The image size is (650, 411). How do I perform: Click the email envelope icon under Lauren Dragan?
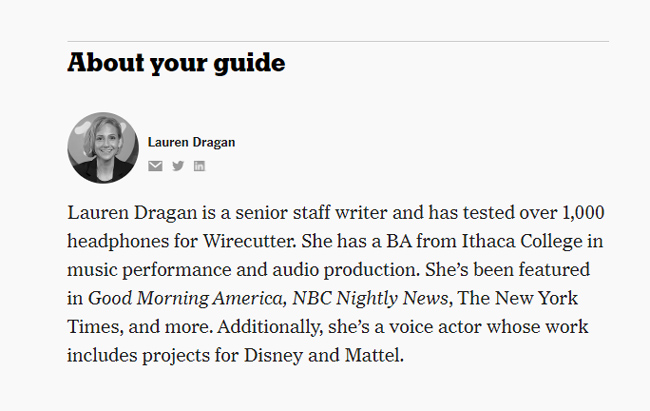pos(155,166)
